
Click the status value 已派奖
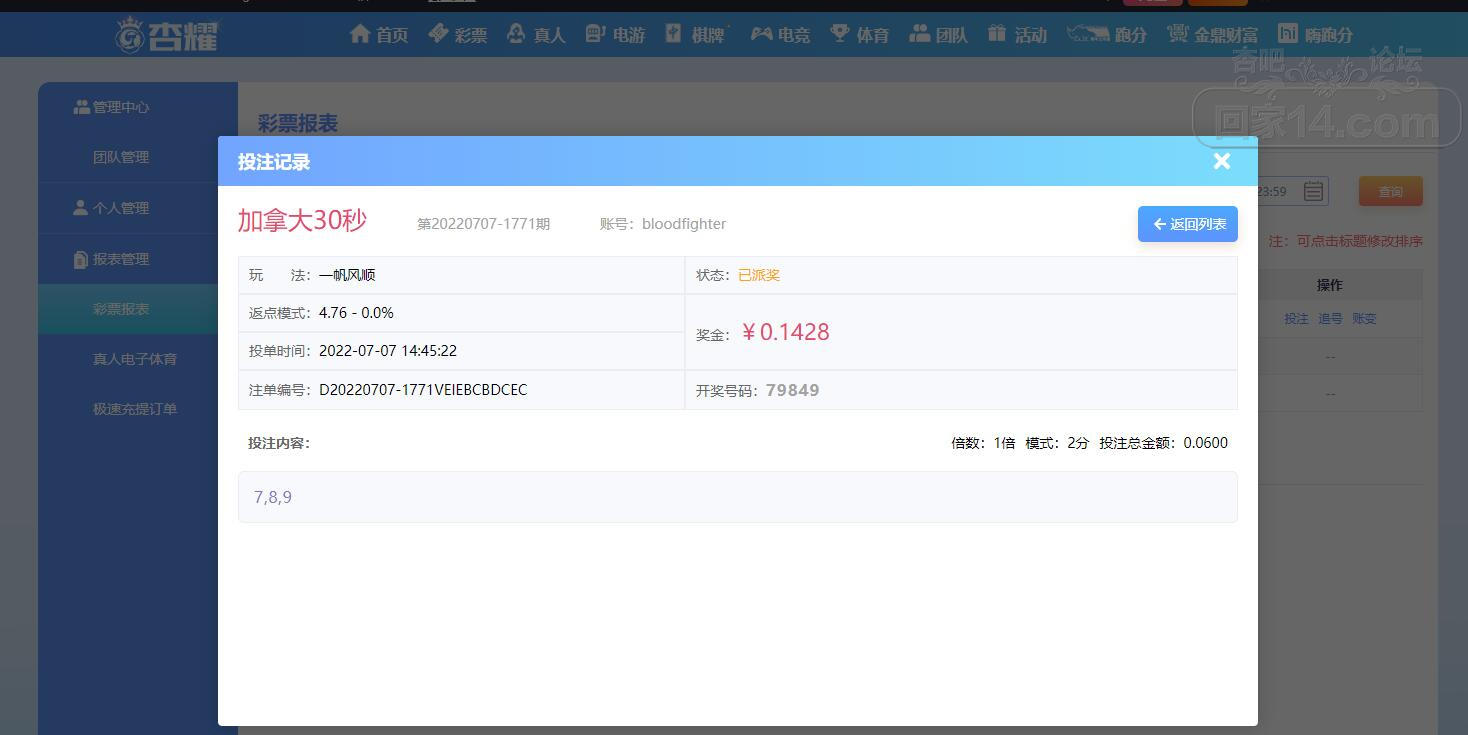(759, 275)
